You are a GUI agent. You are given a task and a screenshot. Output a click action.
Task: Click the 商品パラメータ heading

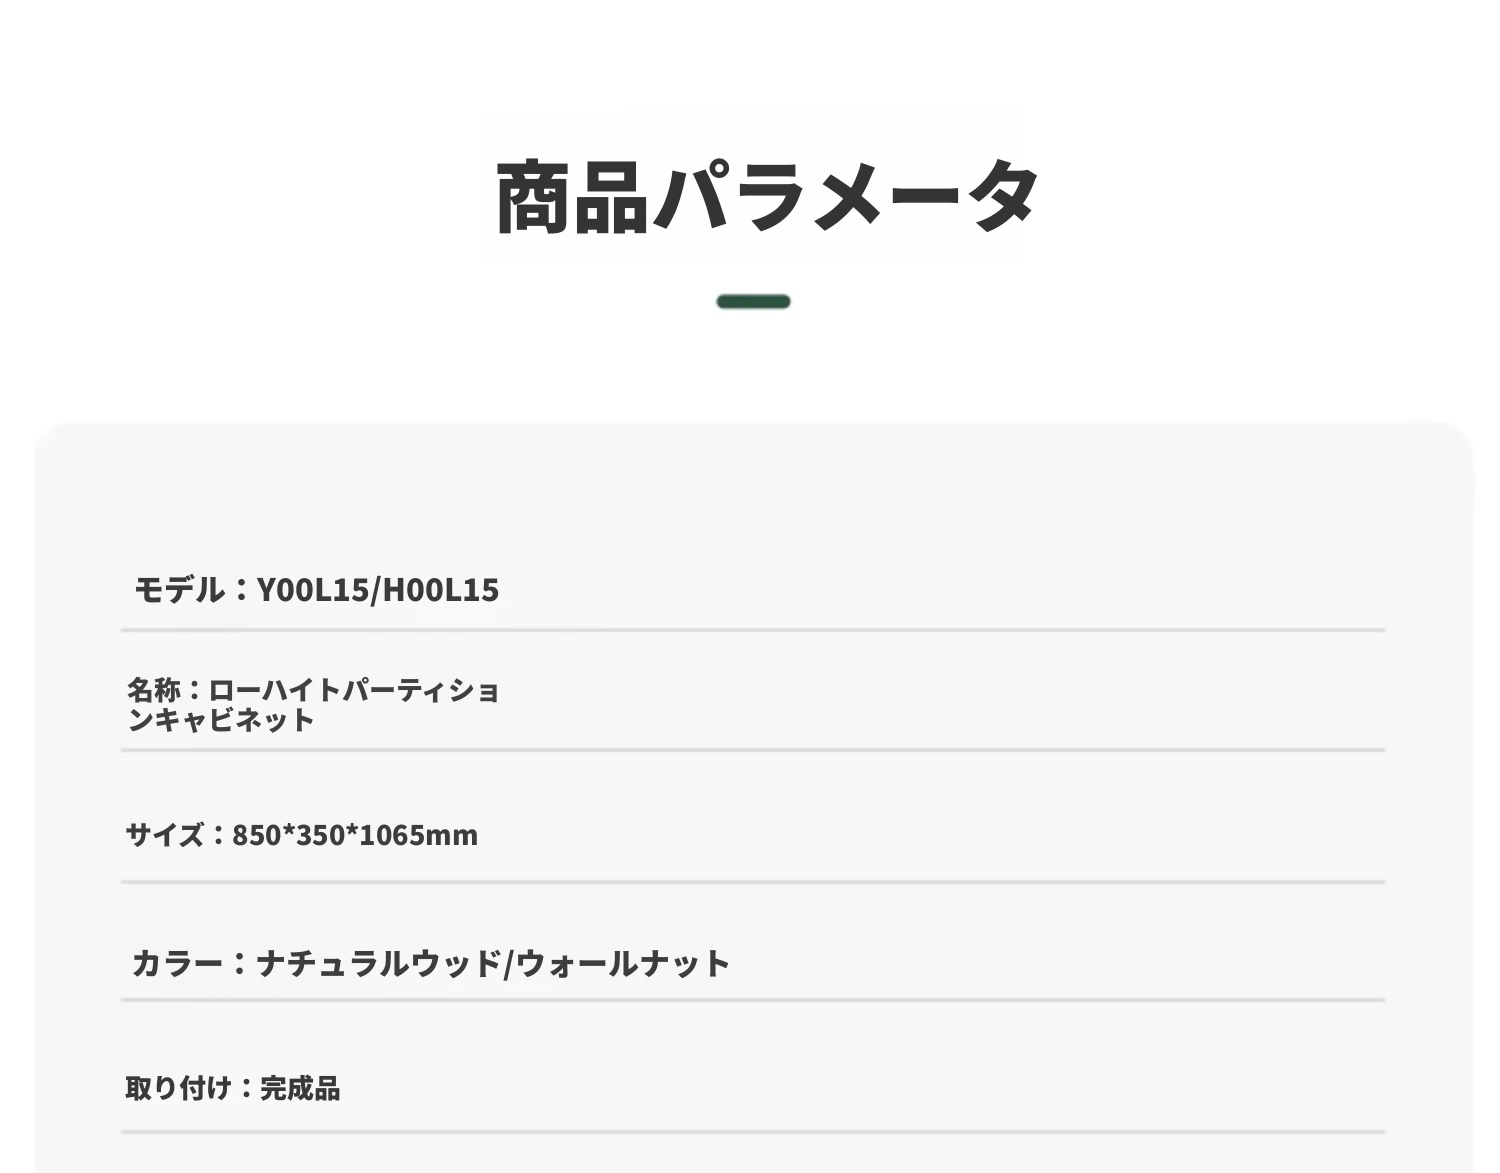(768, 197)
